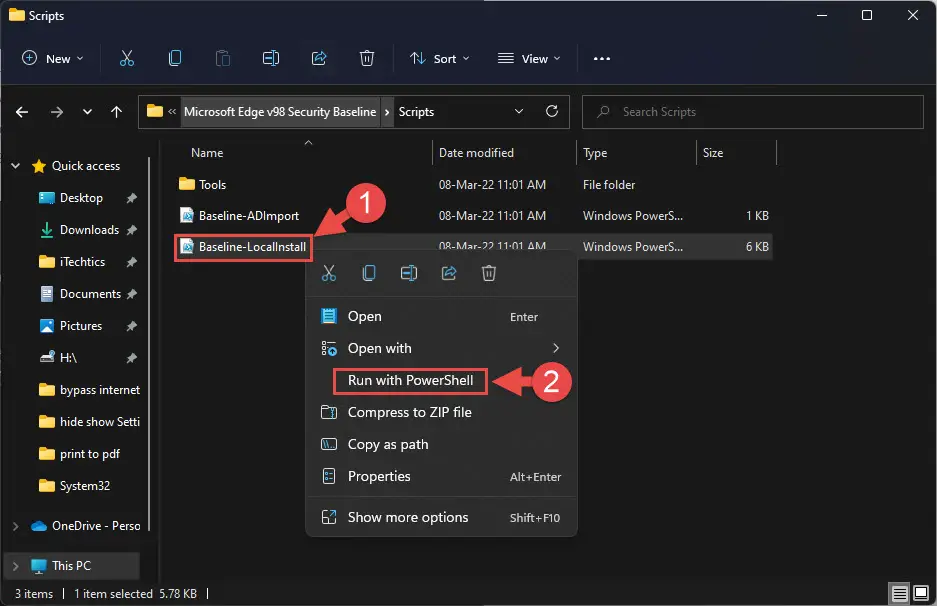This screenshot has width=937, height=606.
Task: Open the Open with submenu
Action: [x=441, y=348]
